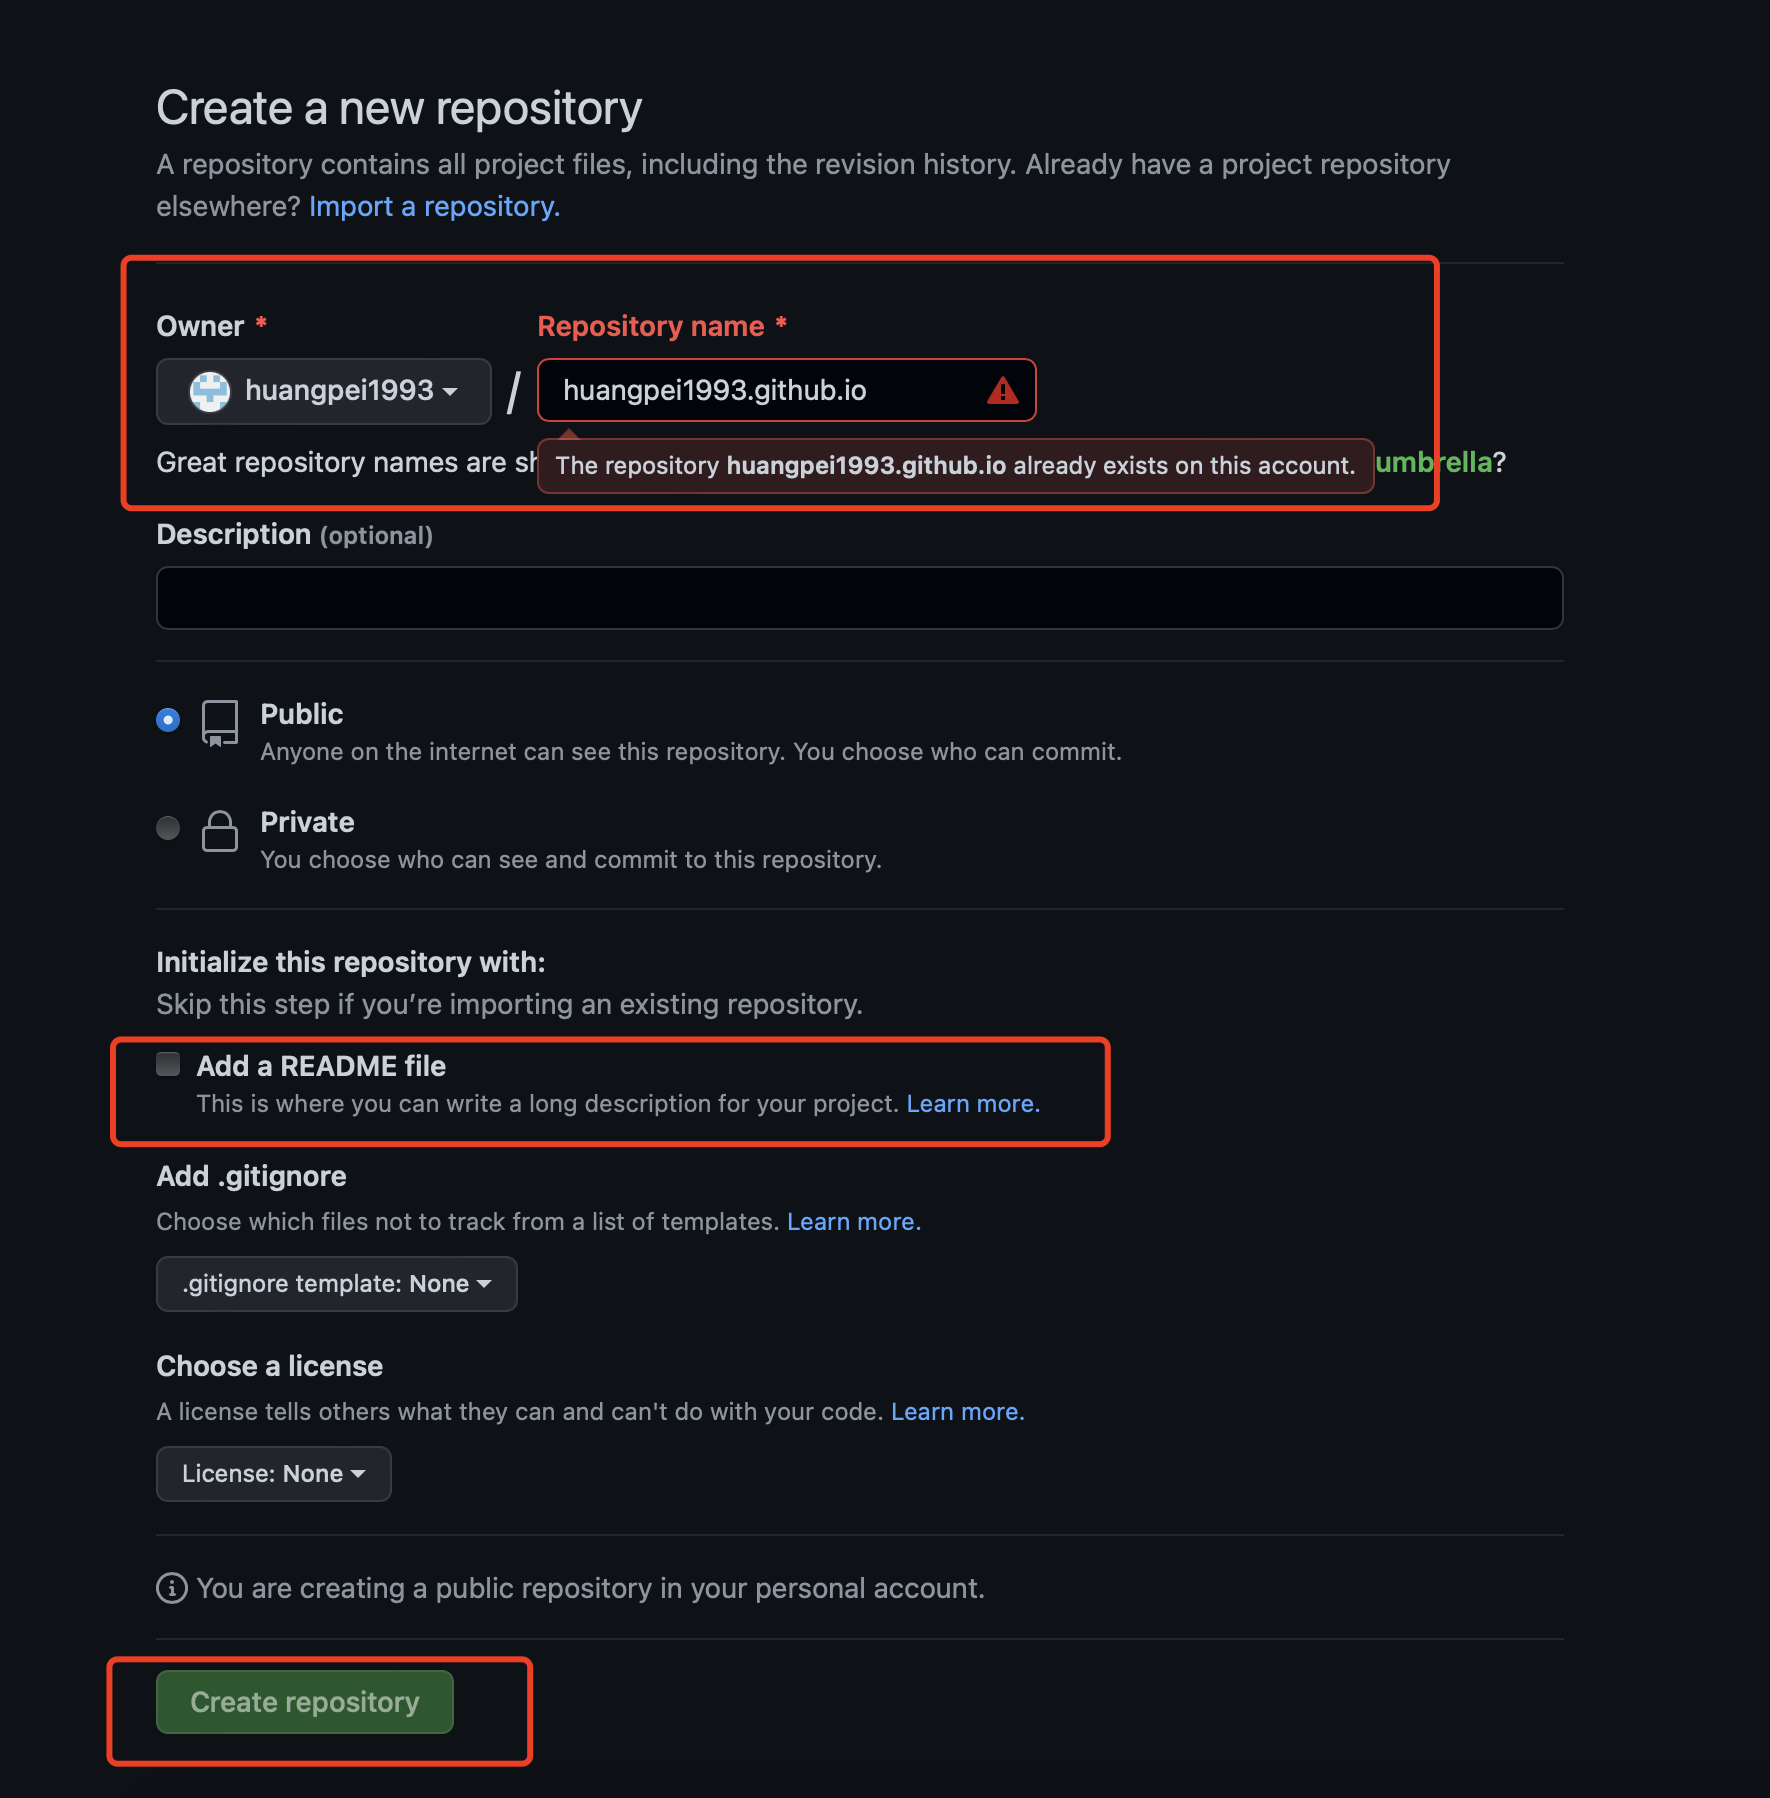This screenshot has height=1798, width=1770.
Task: Click the Repository name input field
Action: (x=760, y=391)
